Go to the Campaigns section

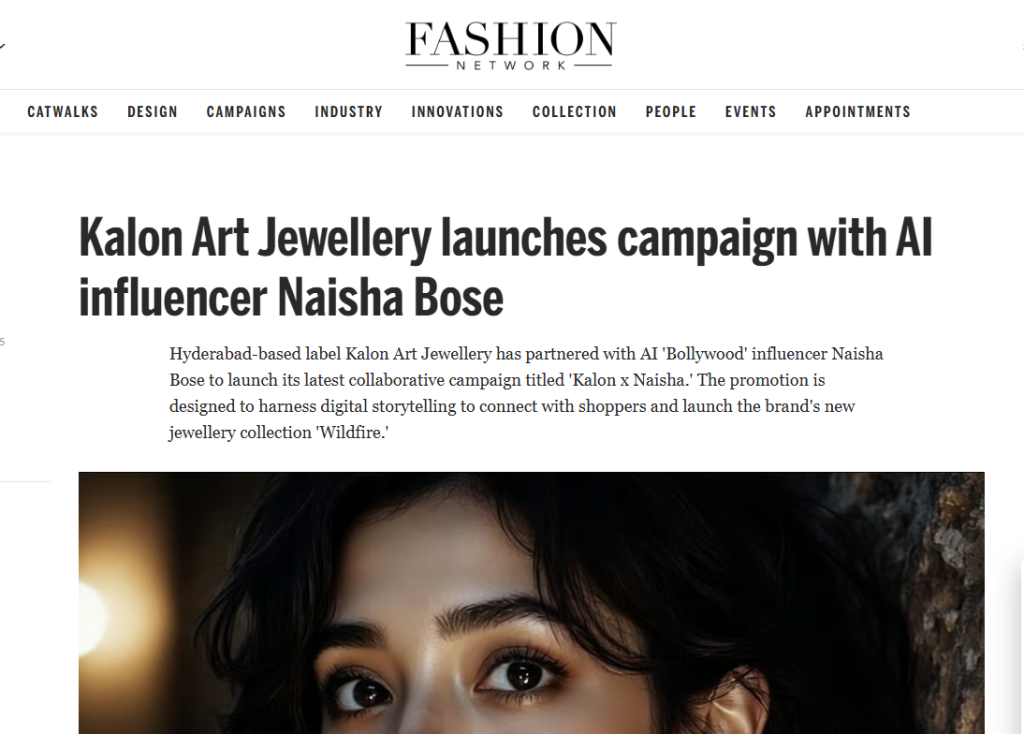pyautogui.click(x=246, y=112)
